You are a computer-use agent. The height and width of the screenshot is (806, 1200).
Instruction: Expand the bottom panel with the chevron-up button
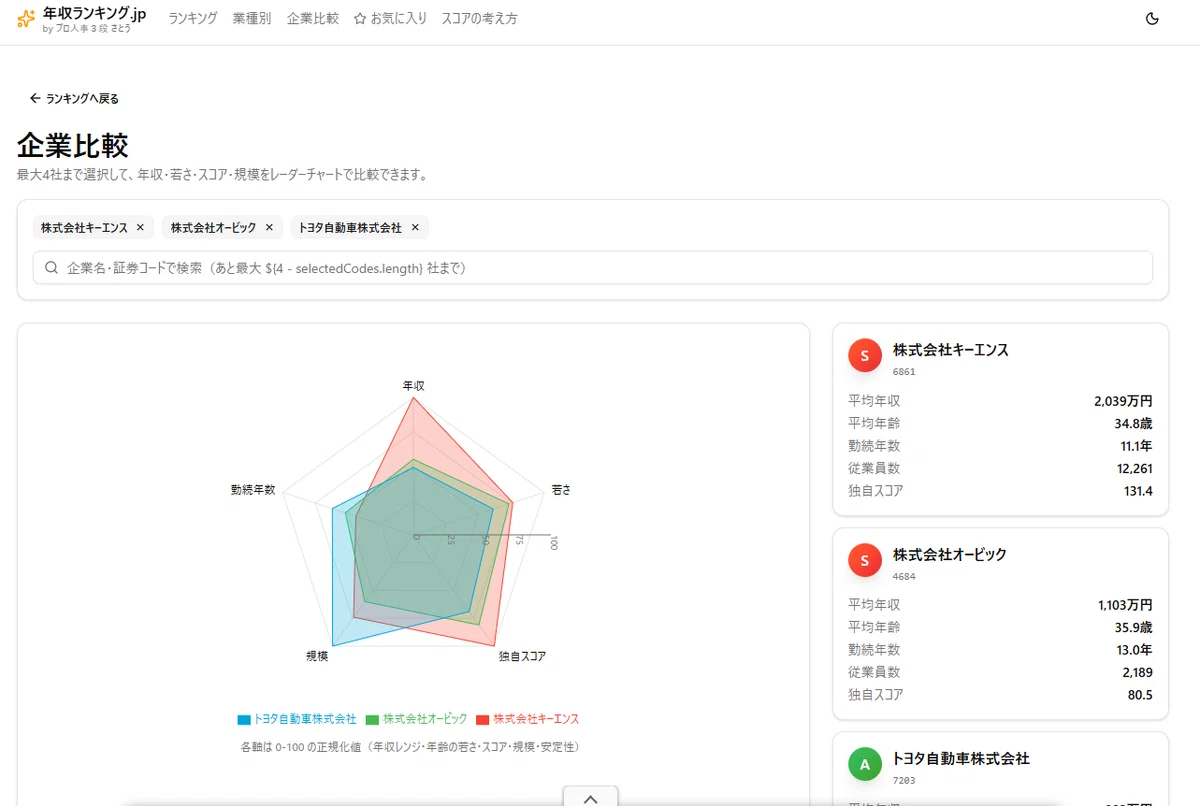tap(590, 797)
